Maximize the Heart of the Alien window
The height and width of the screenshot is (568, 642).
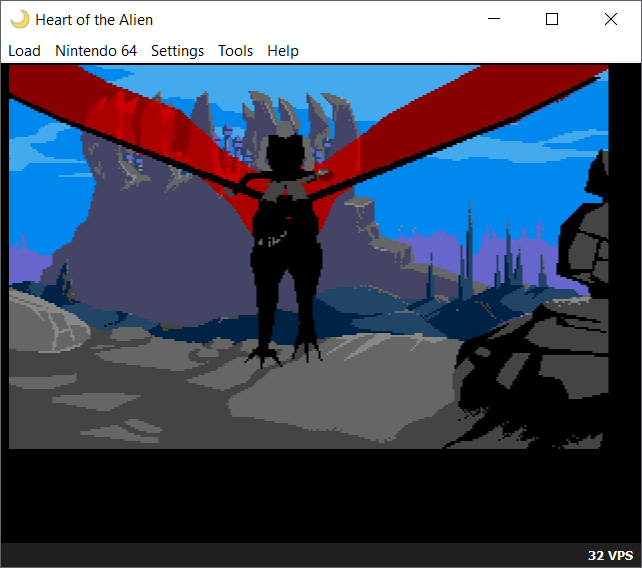552,19
